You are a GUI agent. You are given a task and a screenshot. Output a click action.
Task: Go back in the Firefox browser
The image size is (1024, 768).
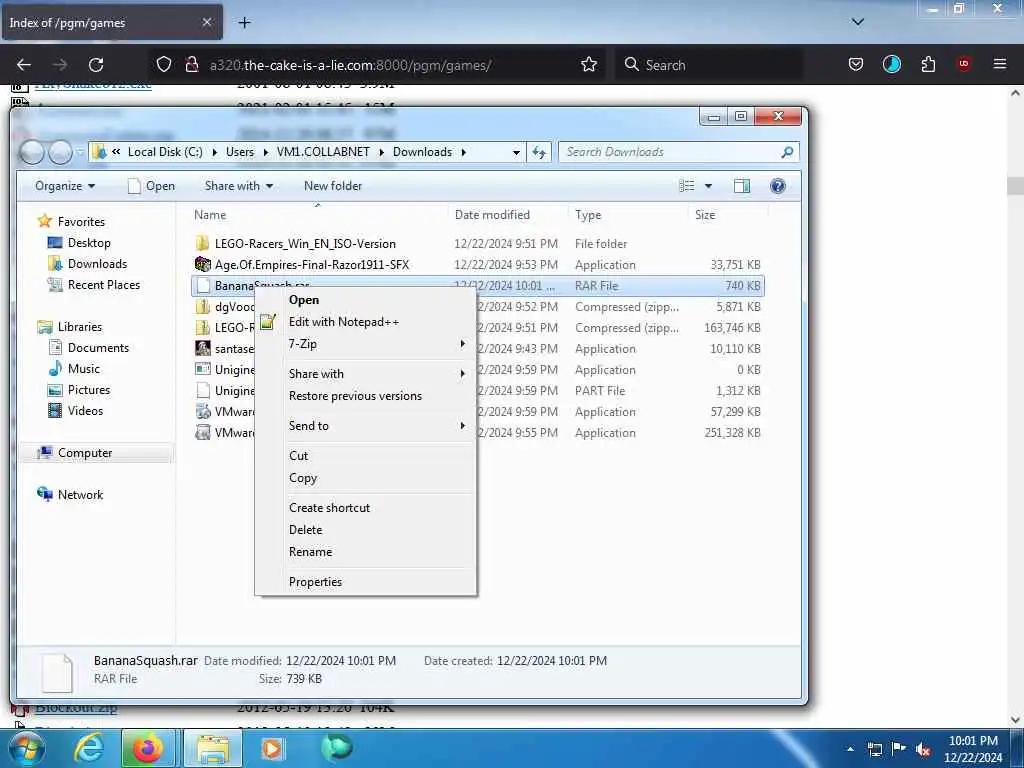[24, 65]
